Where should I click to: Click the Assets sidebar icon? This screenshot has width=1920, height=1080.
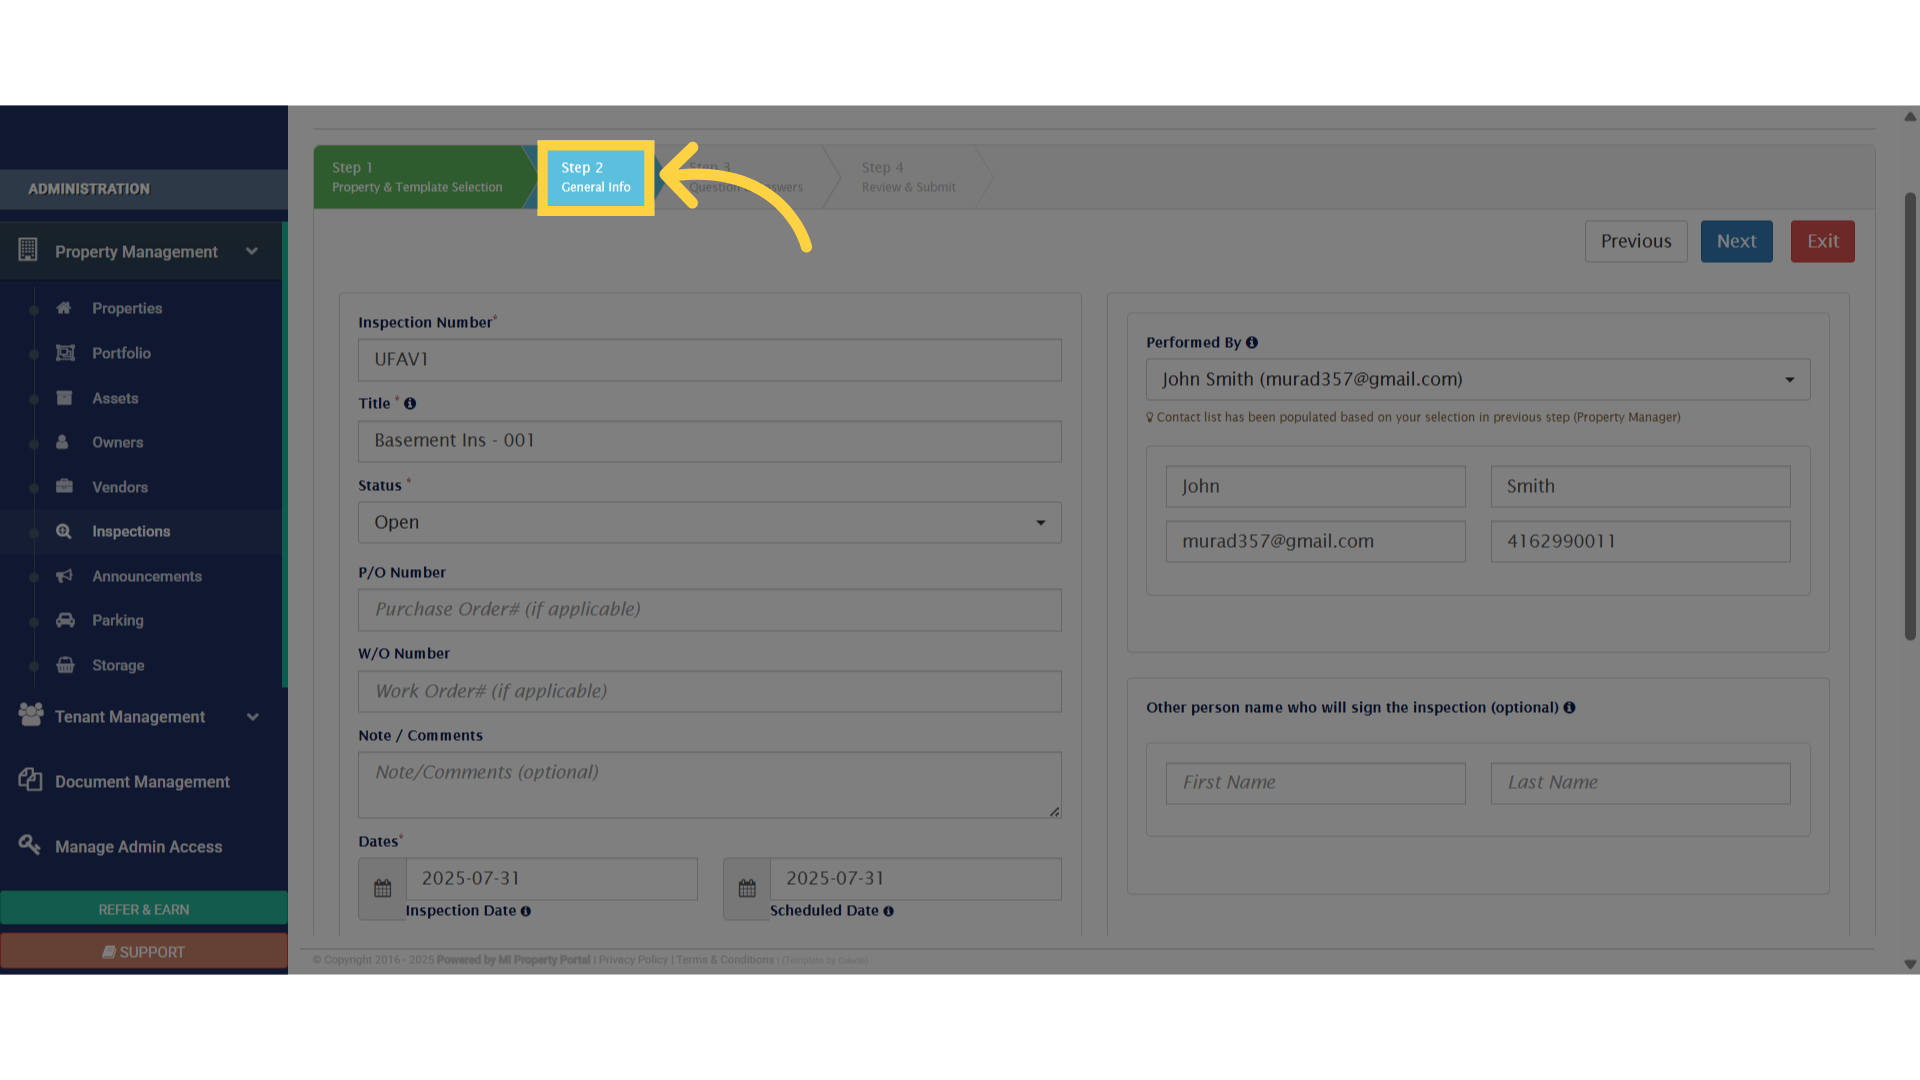64,397
